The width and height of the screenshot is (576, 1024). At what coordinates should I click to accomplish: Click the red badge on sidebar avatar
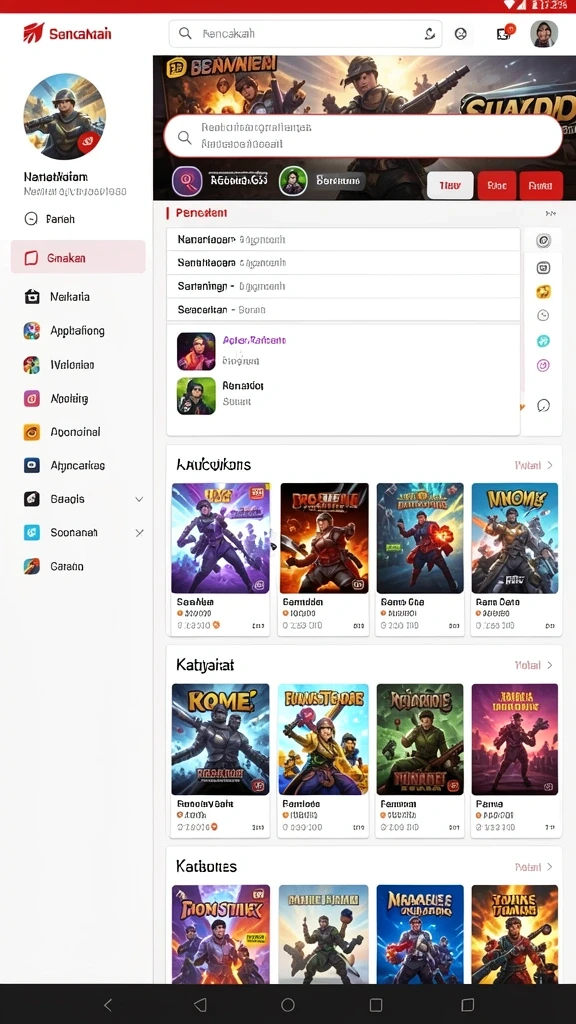pyautogui.click(x=89, y=142)
